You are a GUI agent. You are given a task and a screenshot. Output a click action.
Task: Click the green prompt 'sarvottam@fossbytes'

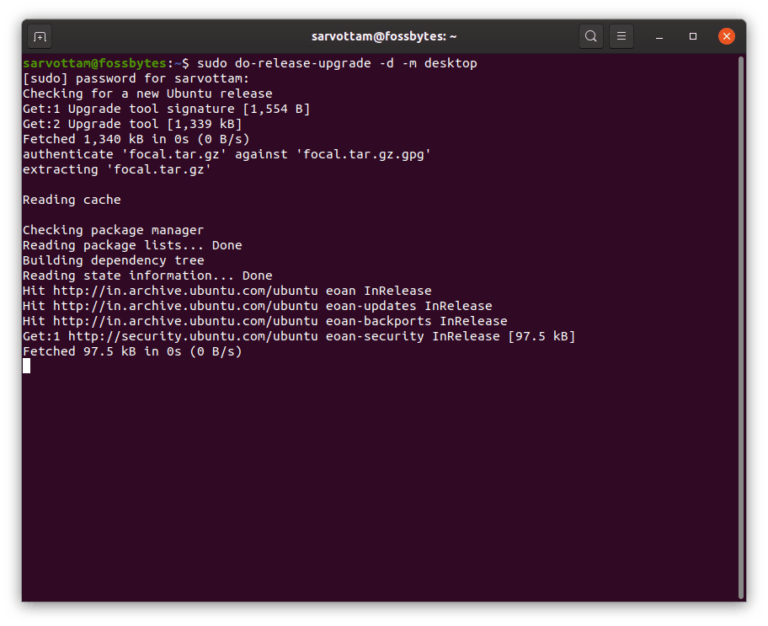pyautogui.click(x=95, y=63)
